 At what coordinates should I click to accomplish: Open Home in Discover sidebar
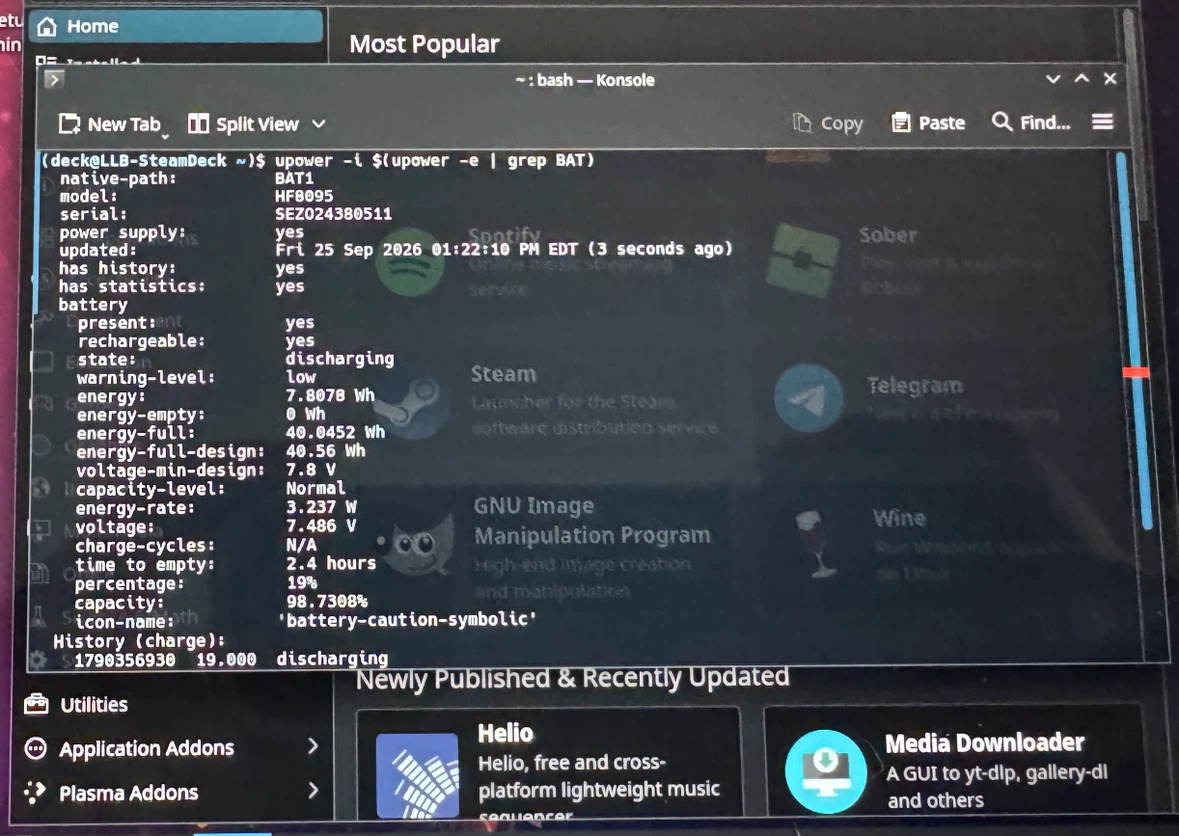(x=176, y=26)
